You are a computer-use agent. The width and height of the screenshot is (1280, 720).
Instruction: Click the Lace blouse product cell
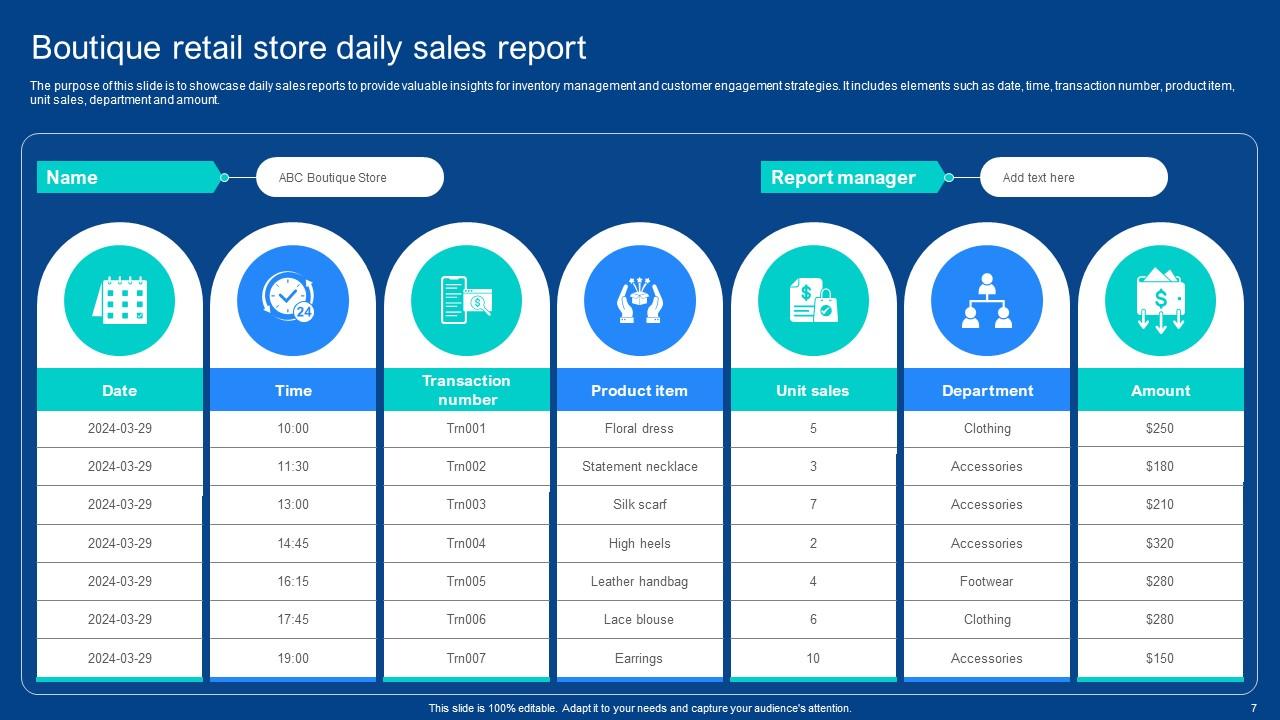click(x=640, y=619)
